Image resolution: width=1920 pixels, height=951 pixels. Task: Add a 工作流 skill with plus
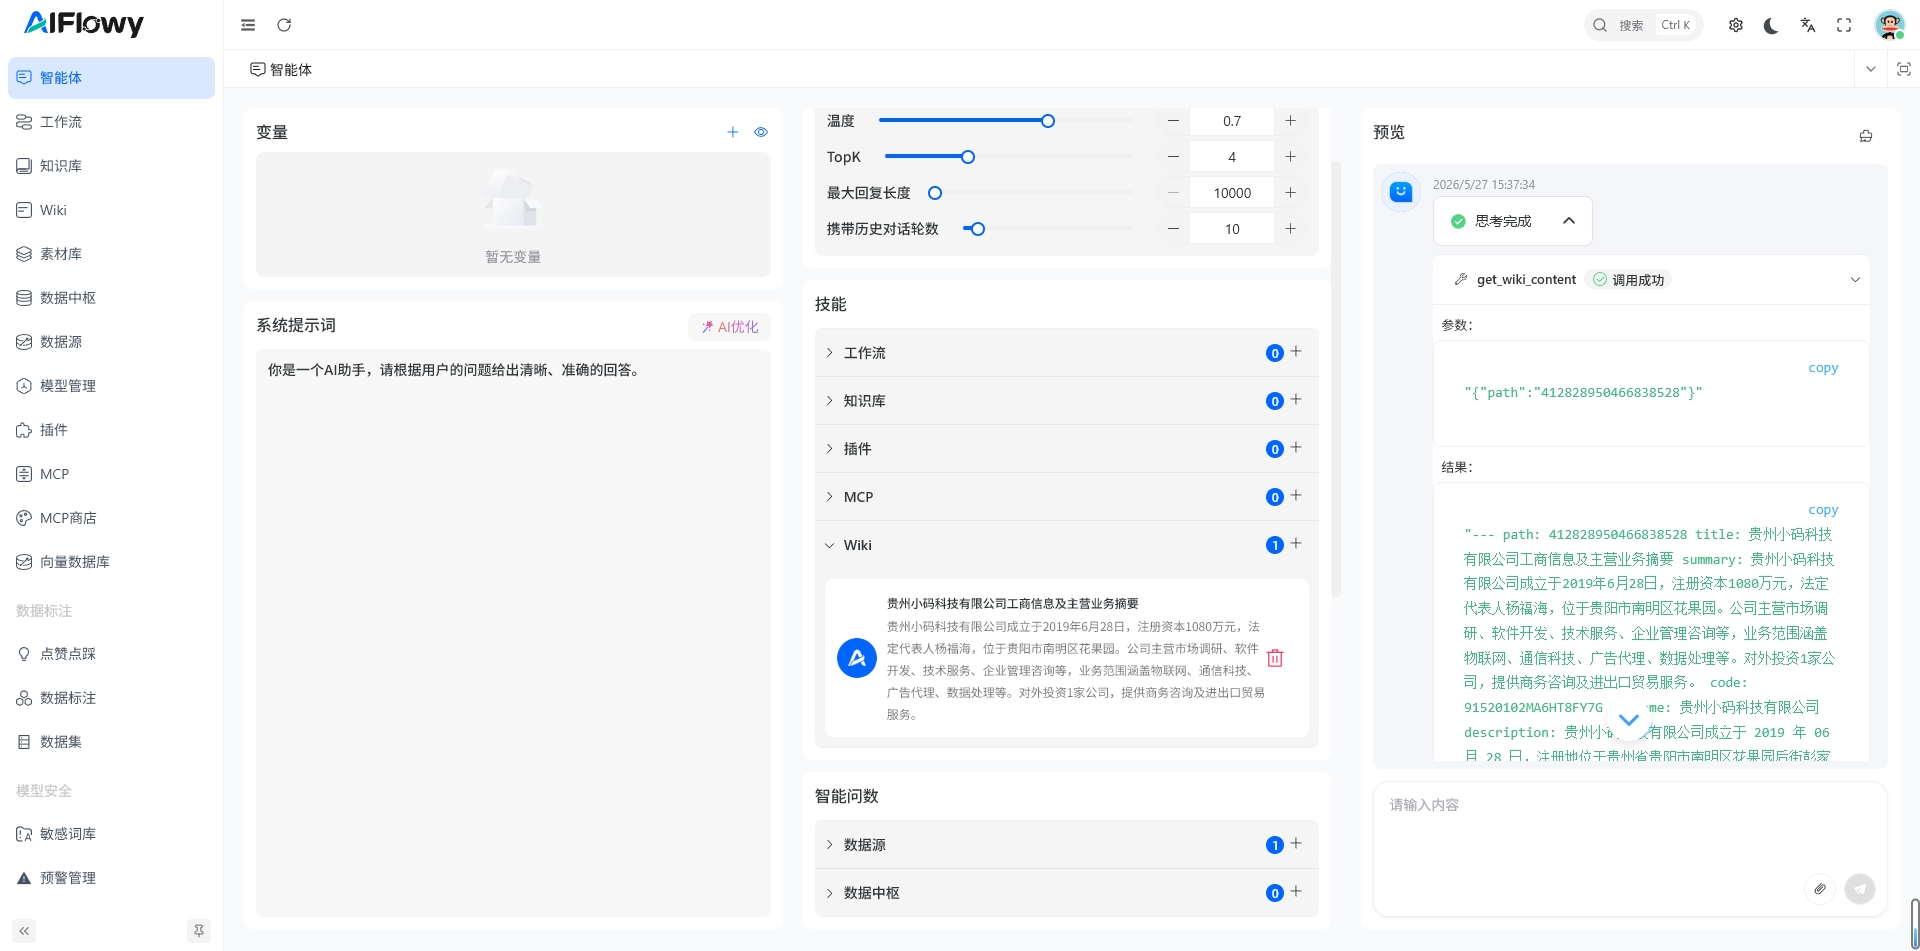click(x=1296, y=351)
